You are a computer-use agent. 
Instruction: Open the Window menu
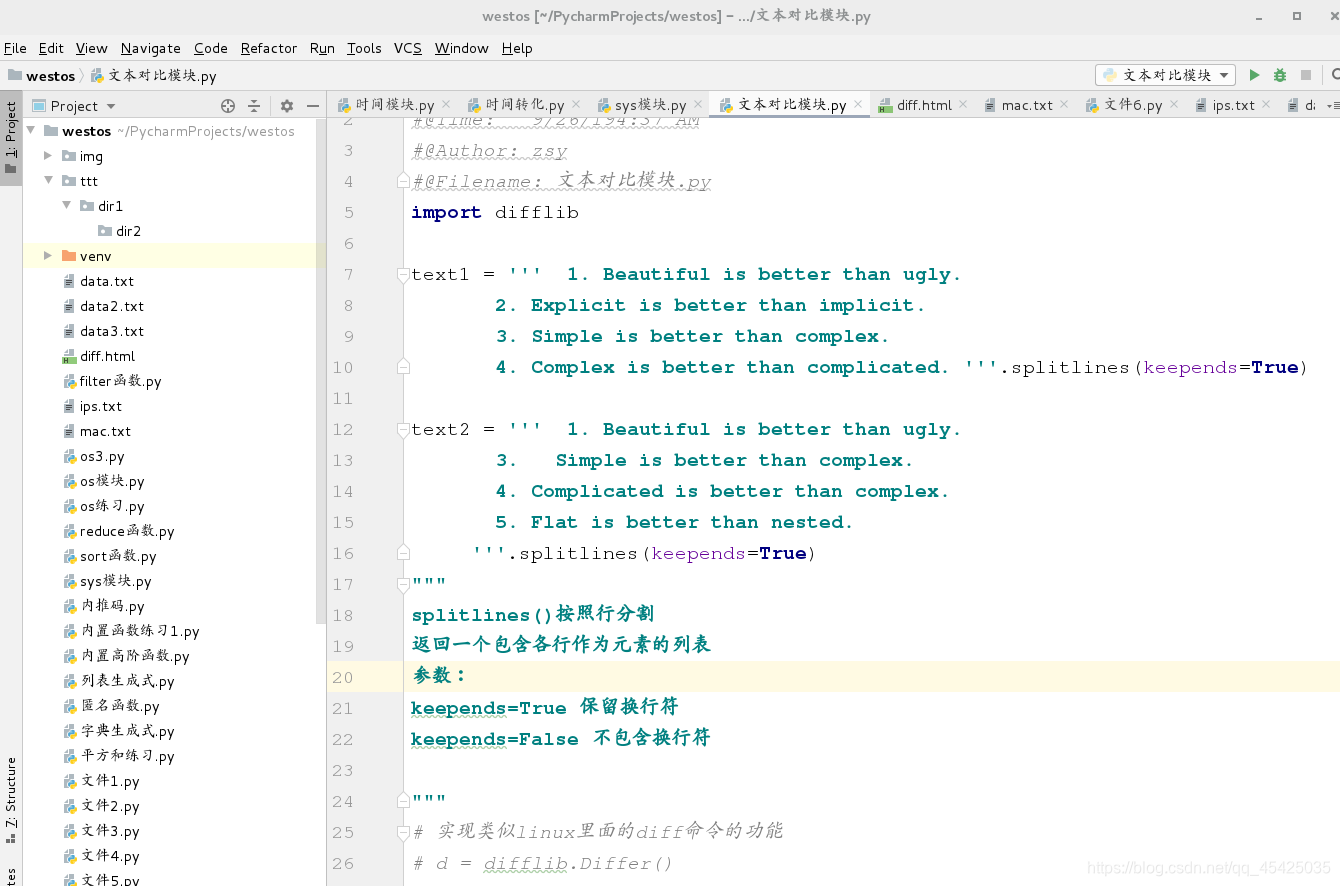coord(462,48)
